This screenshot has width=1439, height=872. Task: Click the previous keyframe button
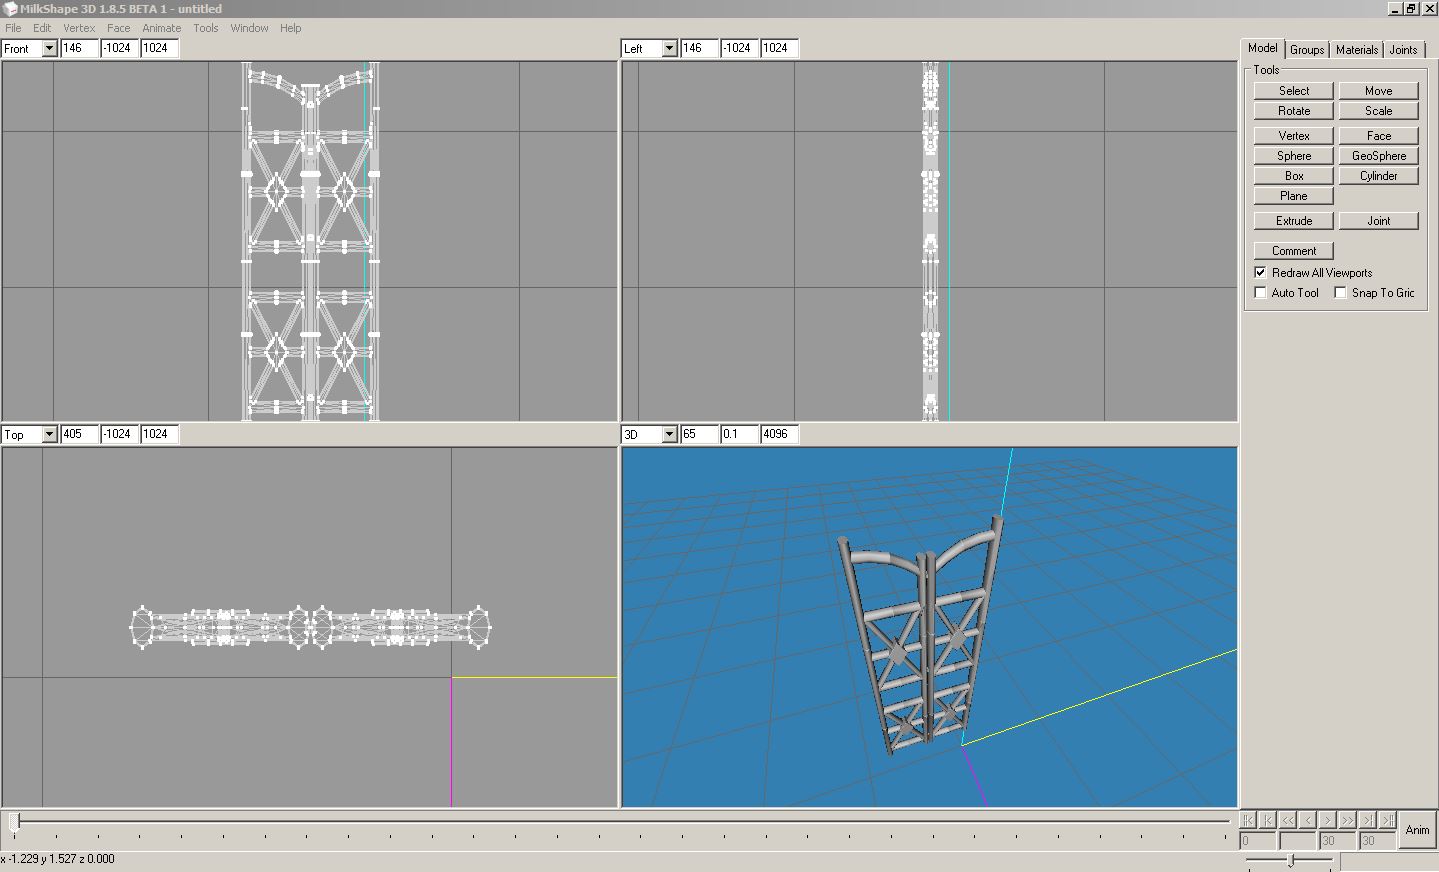pyautogui.click(x=1268, y=820)
